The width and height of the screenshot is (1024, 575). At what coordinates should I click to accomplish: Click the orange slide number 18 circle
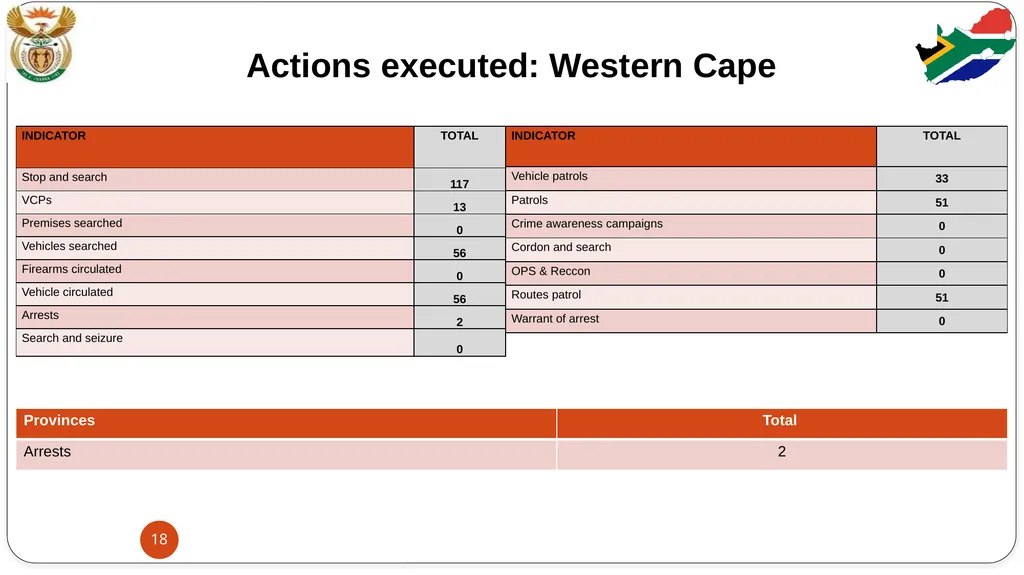[159, 539]
